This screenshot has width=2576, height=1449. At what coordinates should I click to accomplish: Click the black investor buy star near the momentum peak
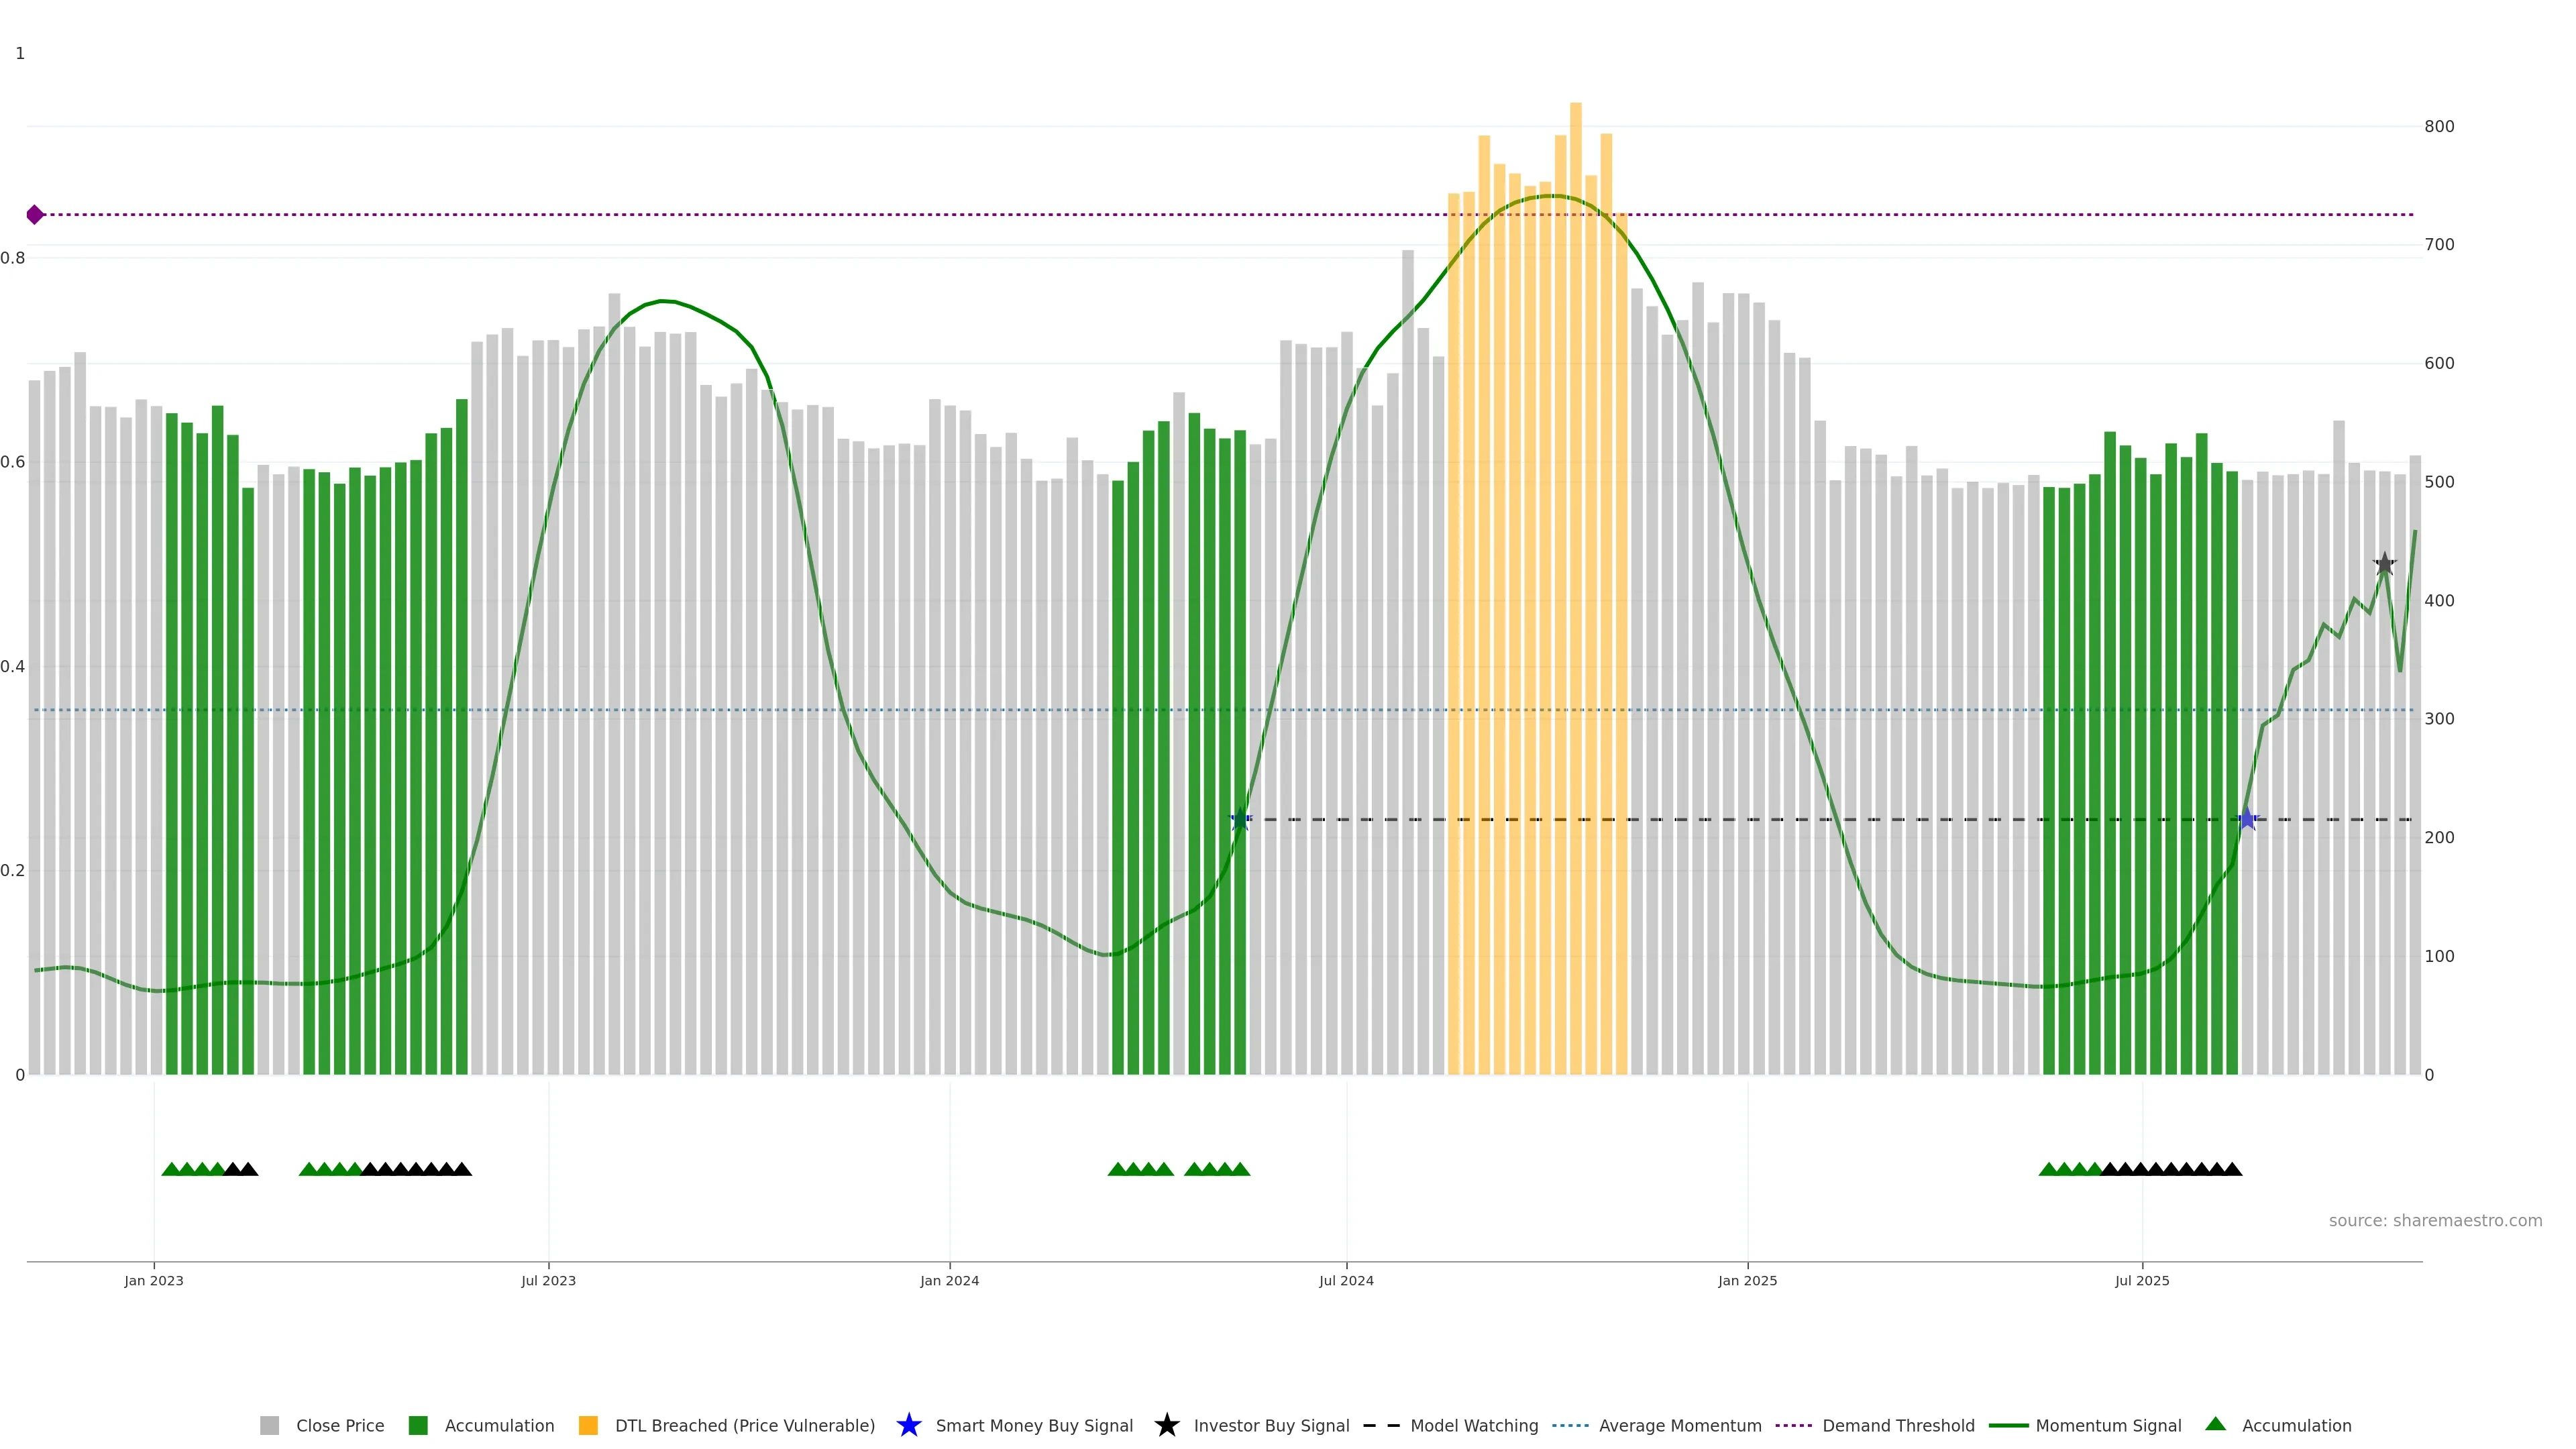tap(2384, 564)
